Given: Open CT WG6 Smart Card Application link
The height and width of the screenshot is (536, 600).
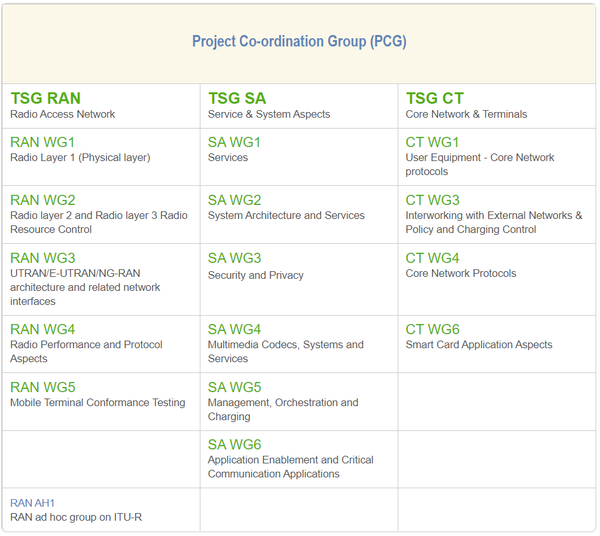Looking at the screenshot, I should [432, 329].
